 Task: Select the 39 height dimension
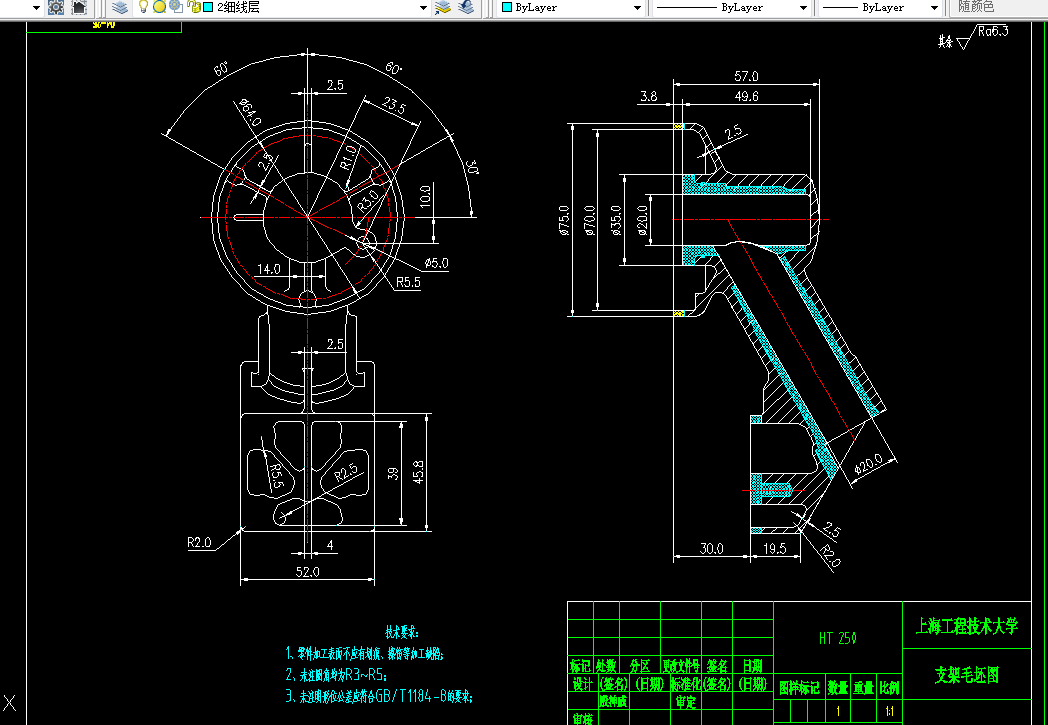coord(393,473)
